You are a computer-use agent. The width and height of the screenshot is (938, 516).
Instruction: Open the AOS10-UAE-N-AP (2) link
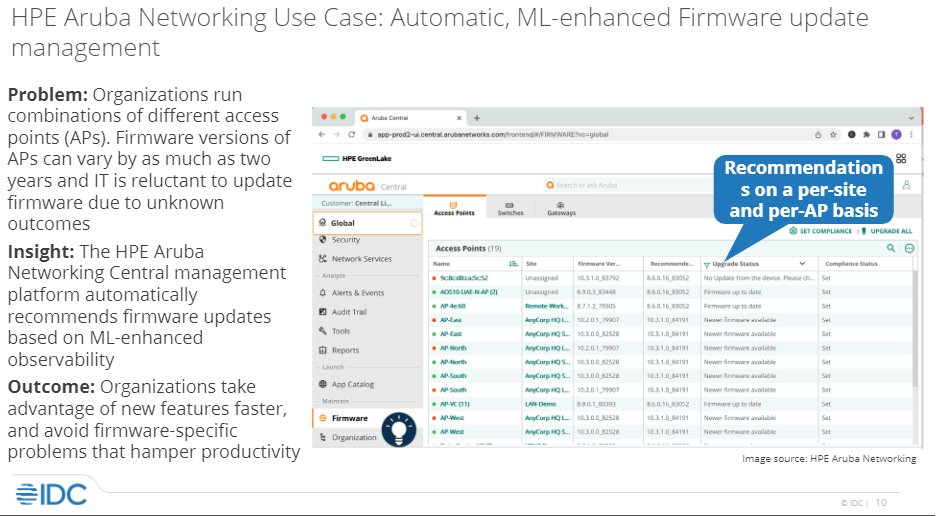pyautogui.click(x=468, y=292)
